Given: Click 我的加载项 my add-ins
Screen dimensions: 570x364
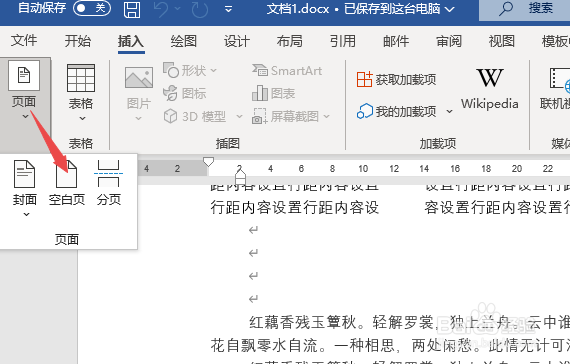Looking at the screenshot, I should 396,111.
